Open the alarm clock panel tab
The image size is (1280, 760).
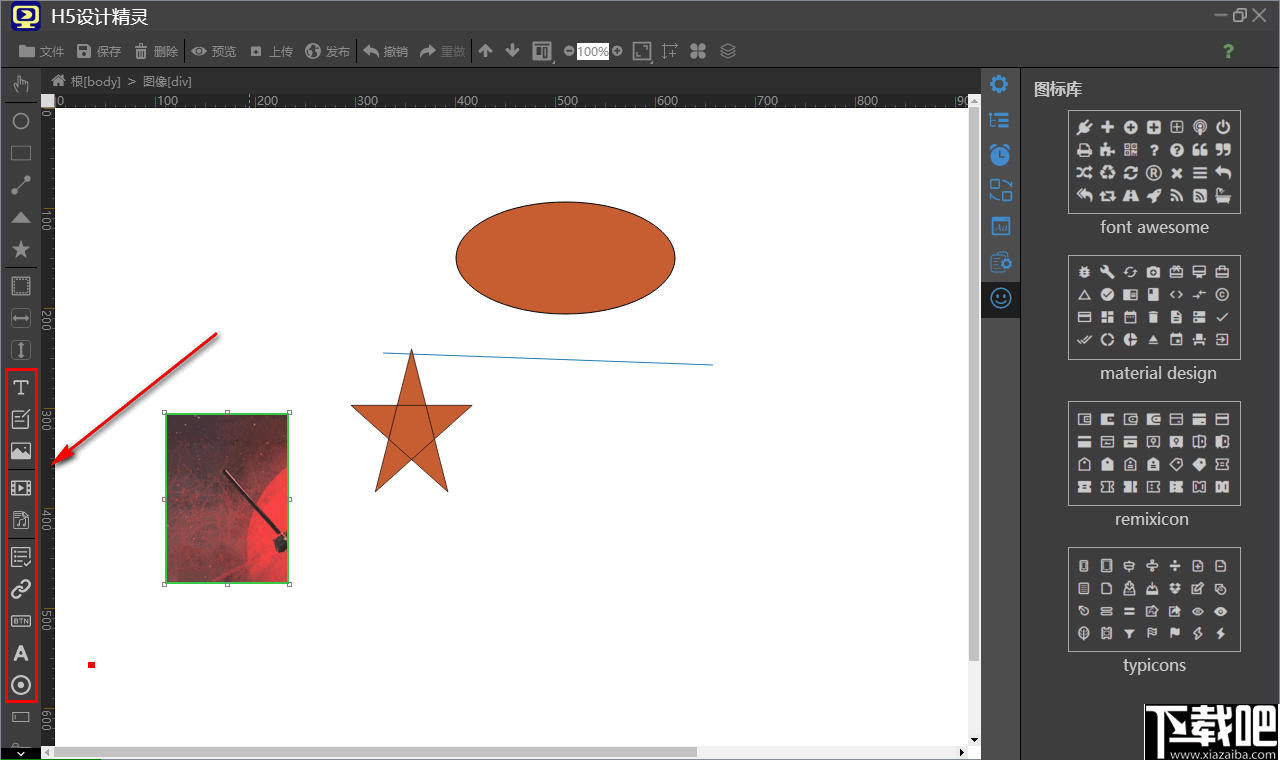point(1000,155)
